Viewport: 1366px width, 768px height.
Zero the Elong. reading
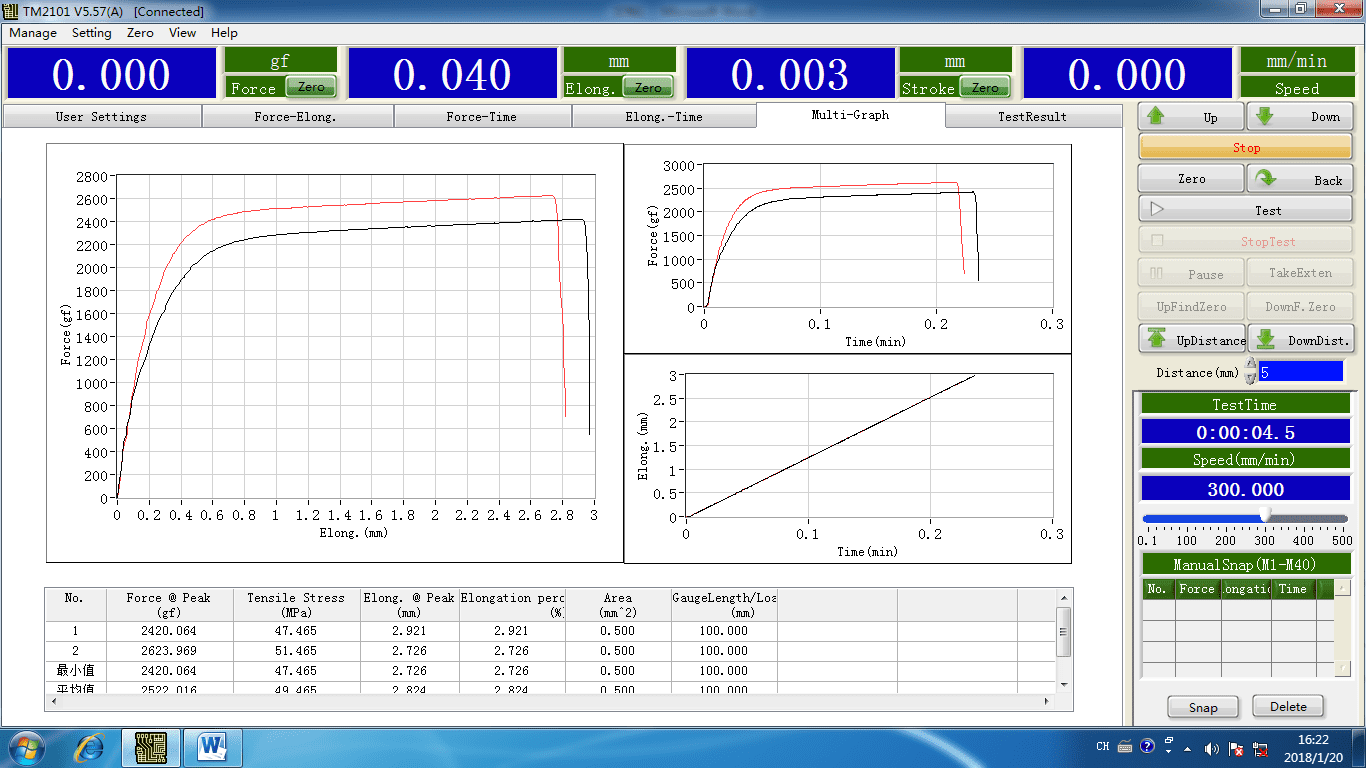(648, 88)
